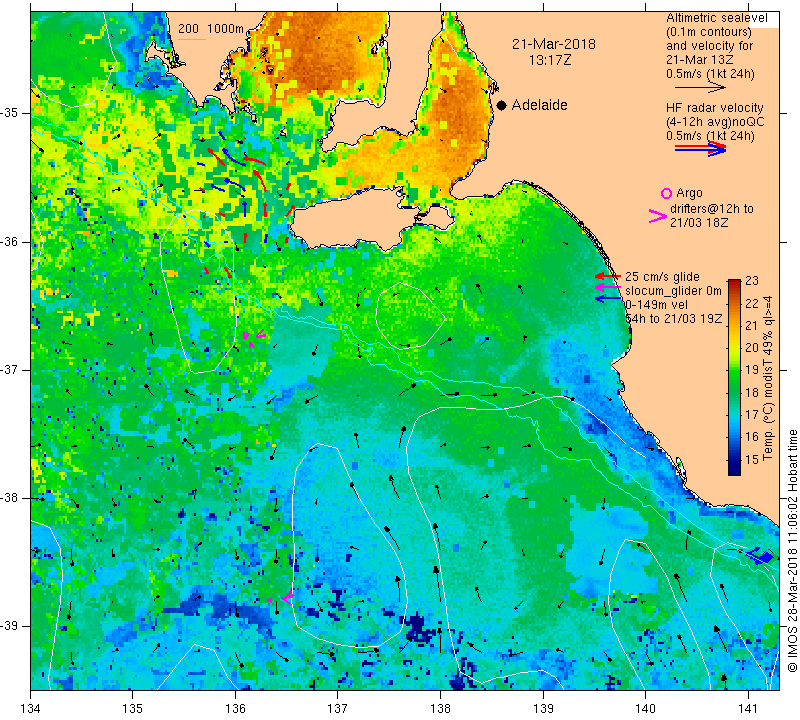Click the temperature color bar scale
800x720 pixels.
(734, 377)
